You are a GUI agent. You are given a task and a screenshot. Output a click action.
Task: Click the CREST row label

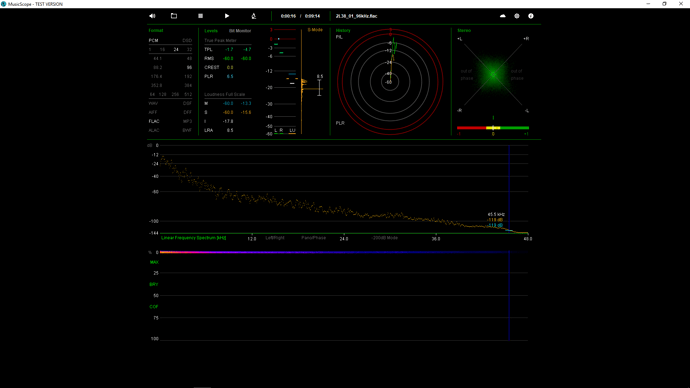click(212, 68)
